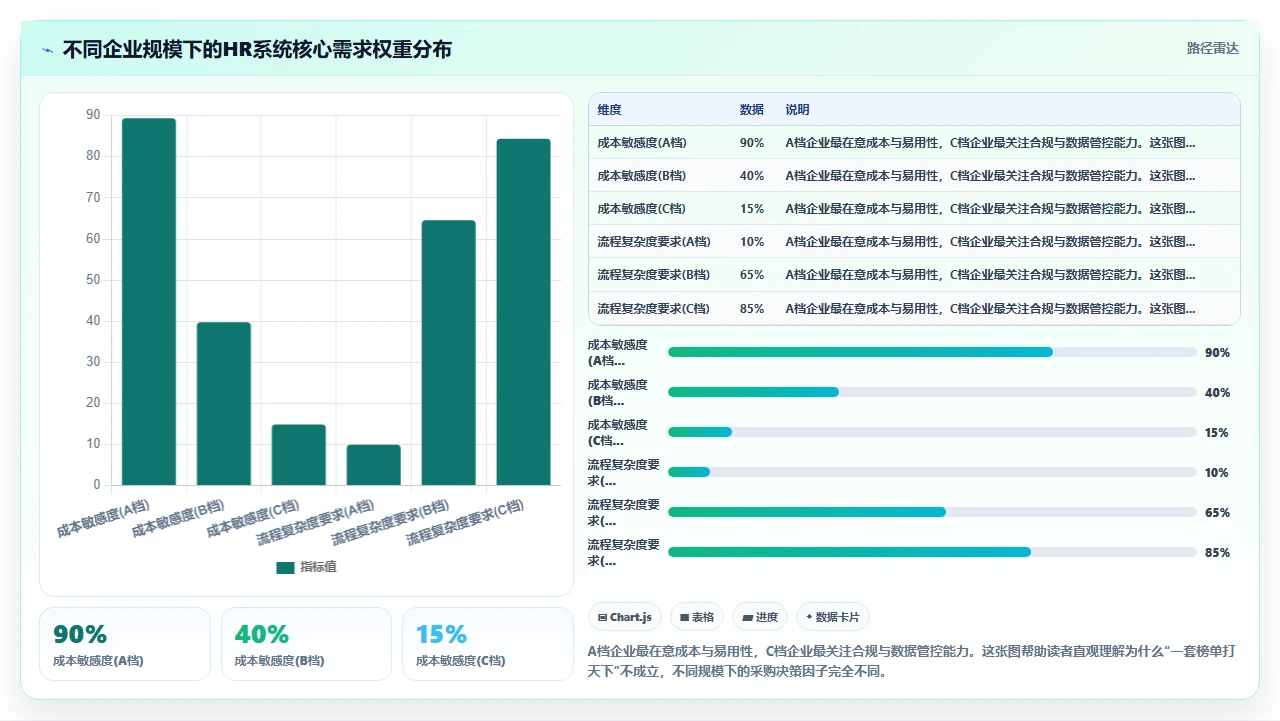The height and width of the screenshot is (721, 1280).
Task: Click the 成本敏感度(B档) bar in the chart
Action: click(224, 404)
